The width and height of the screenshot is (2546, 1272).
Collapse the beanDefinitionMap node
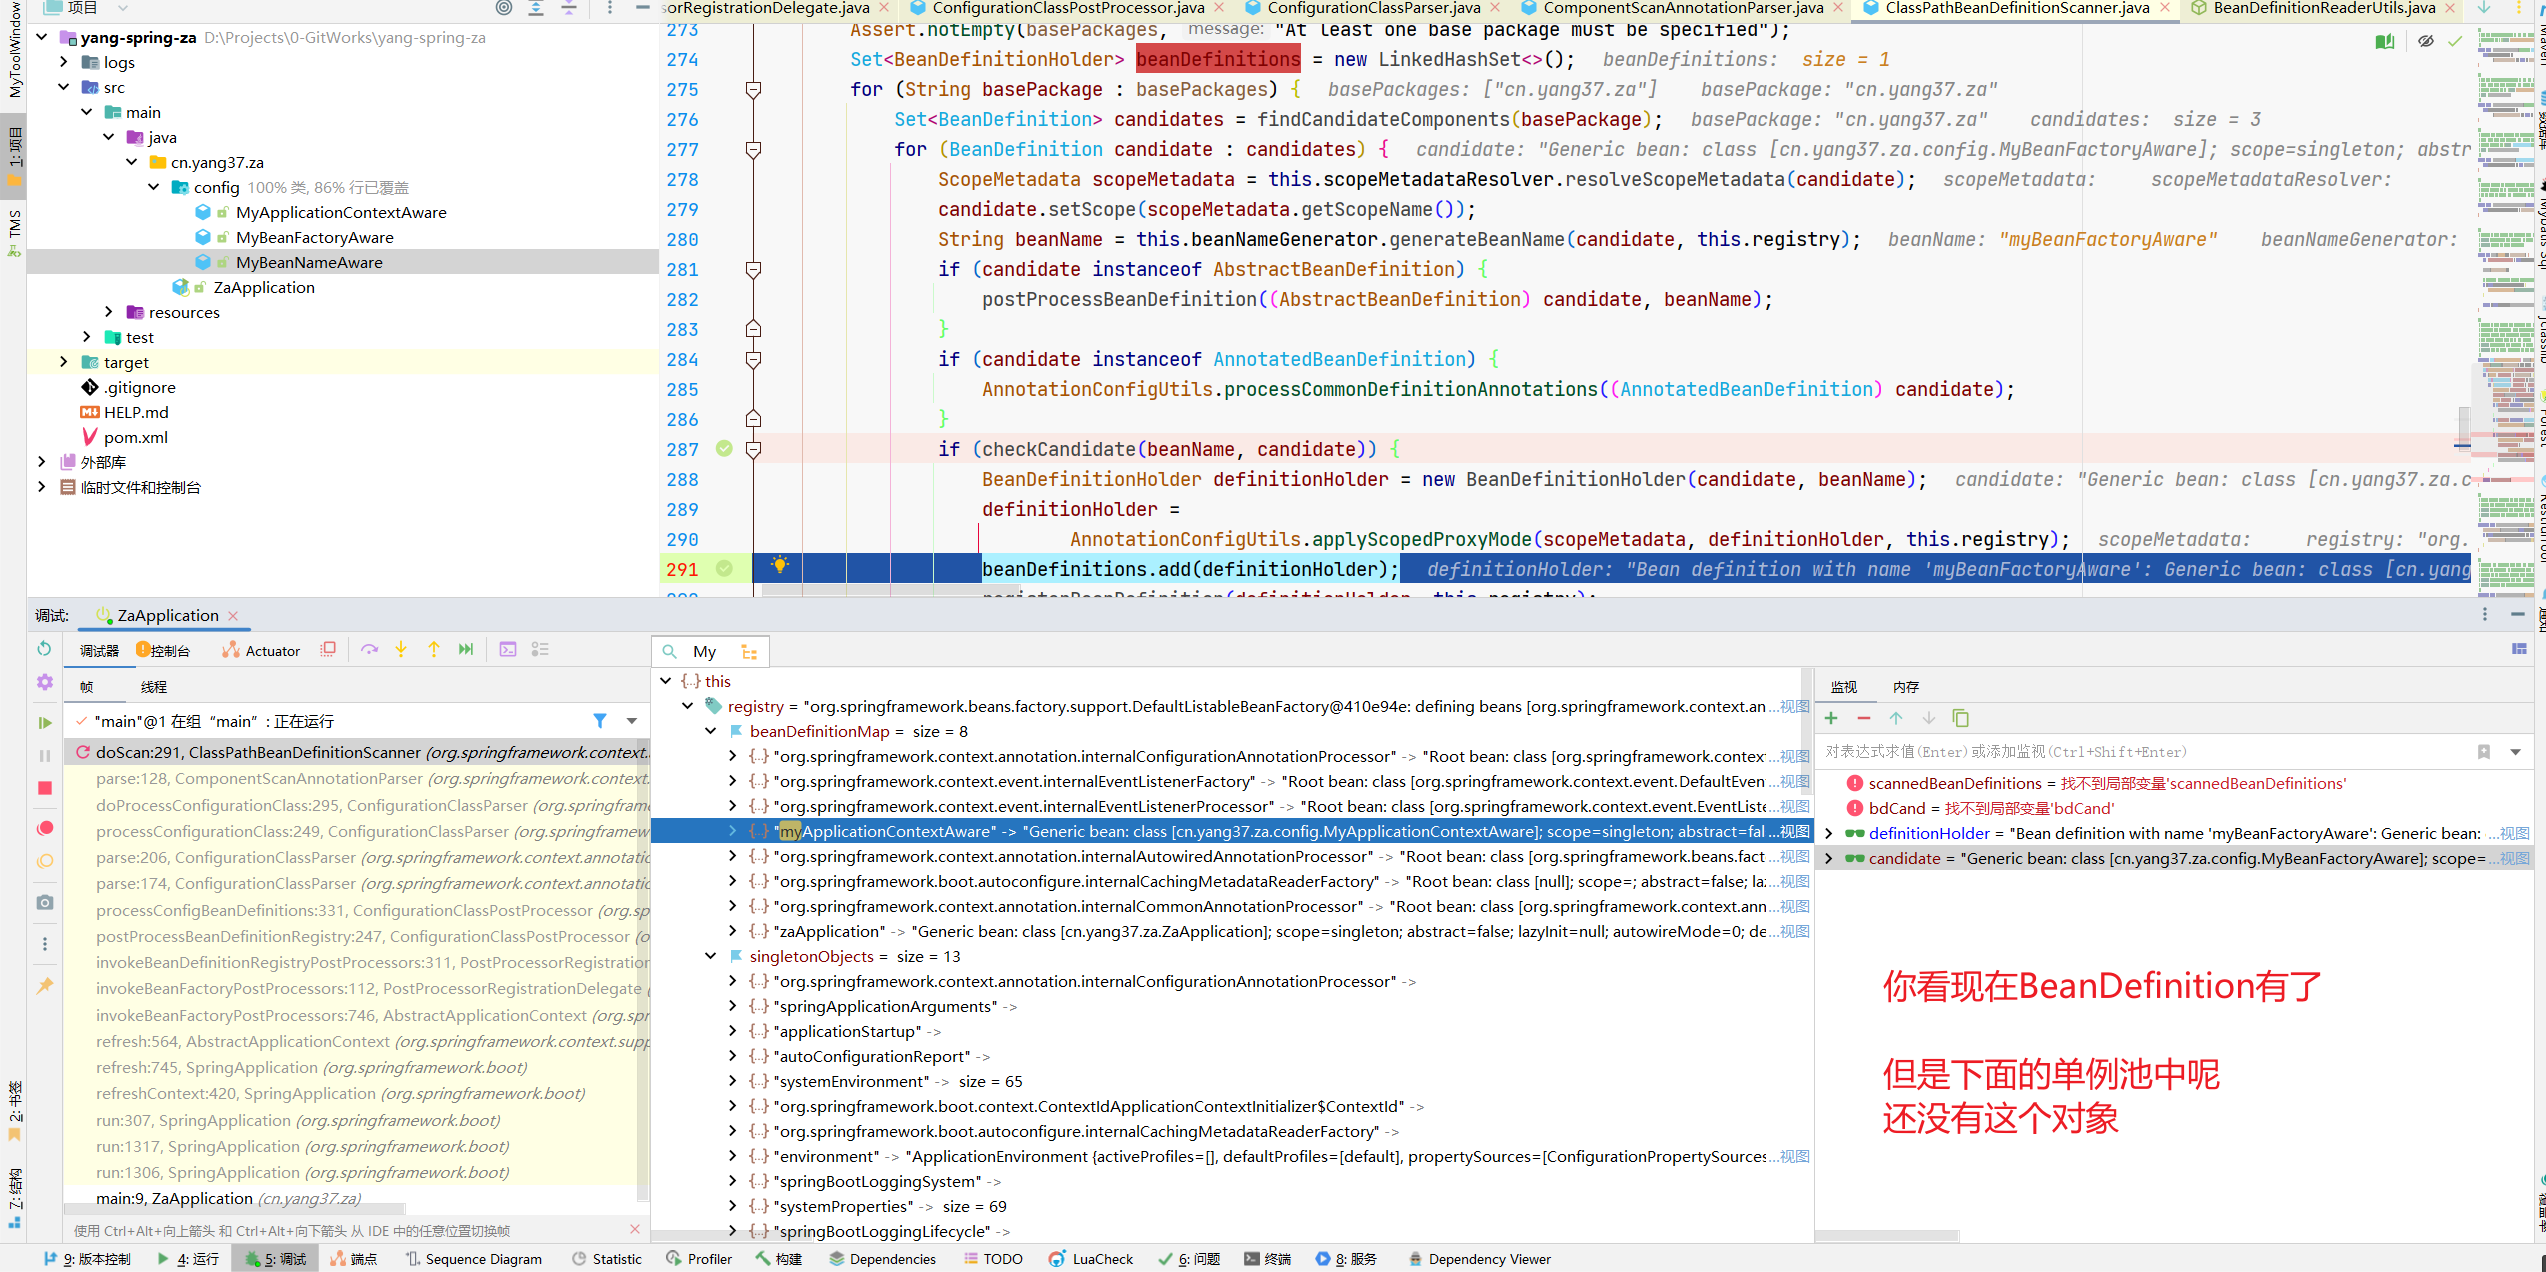tap(711, 731)
